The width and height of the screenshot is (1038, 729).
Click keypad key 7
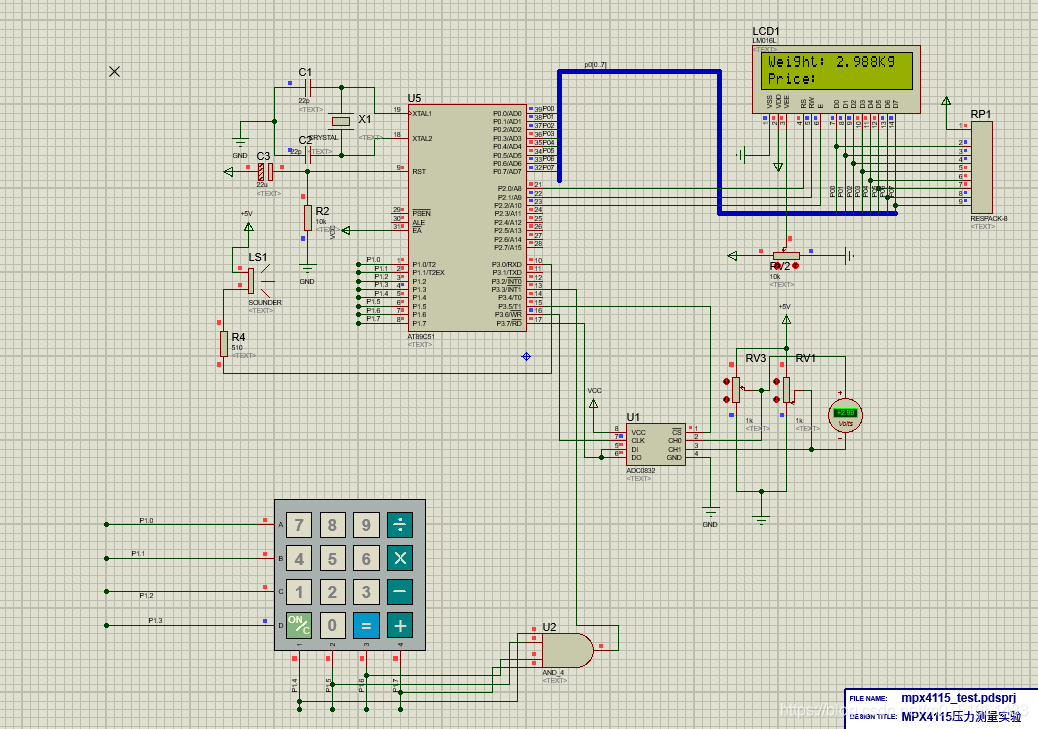click(299, 525)
